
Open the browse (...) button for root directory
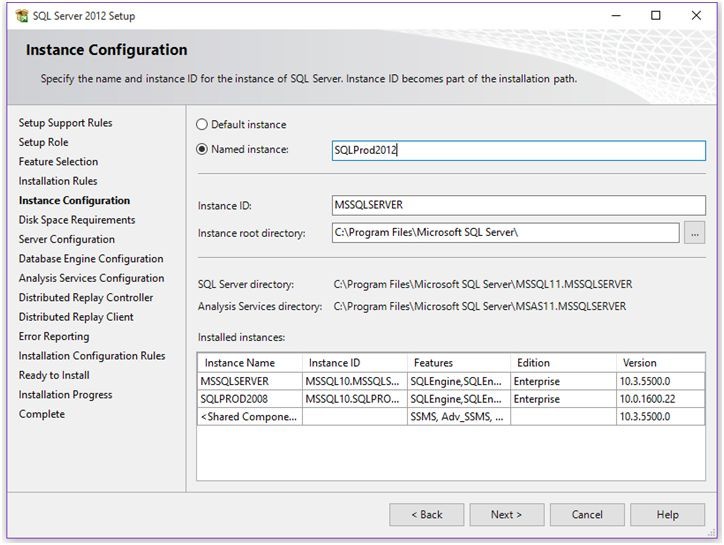pyautogui.click(x=694, y=233)
